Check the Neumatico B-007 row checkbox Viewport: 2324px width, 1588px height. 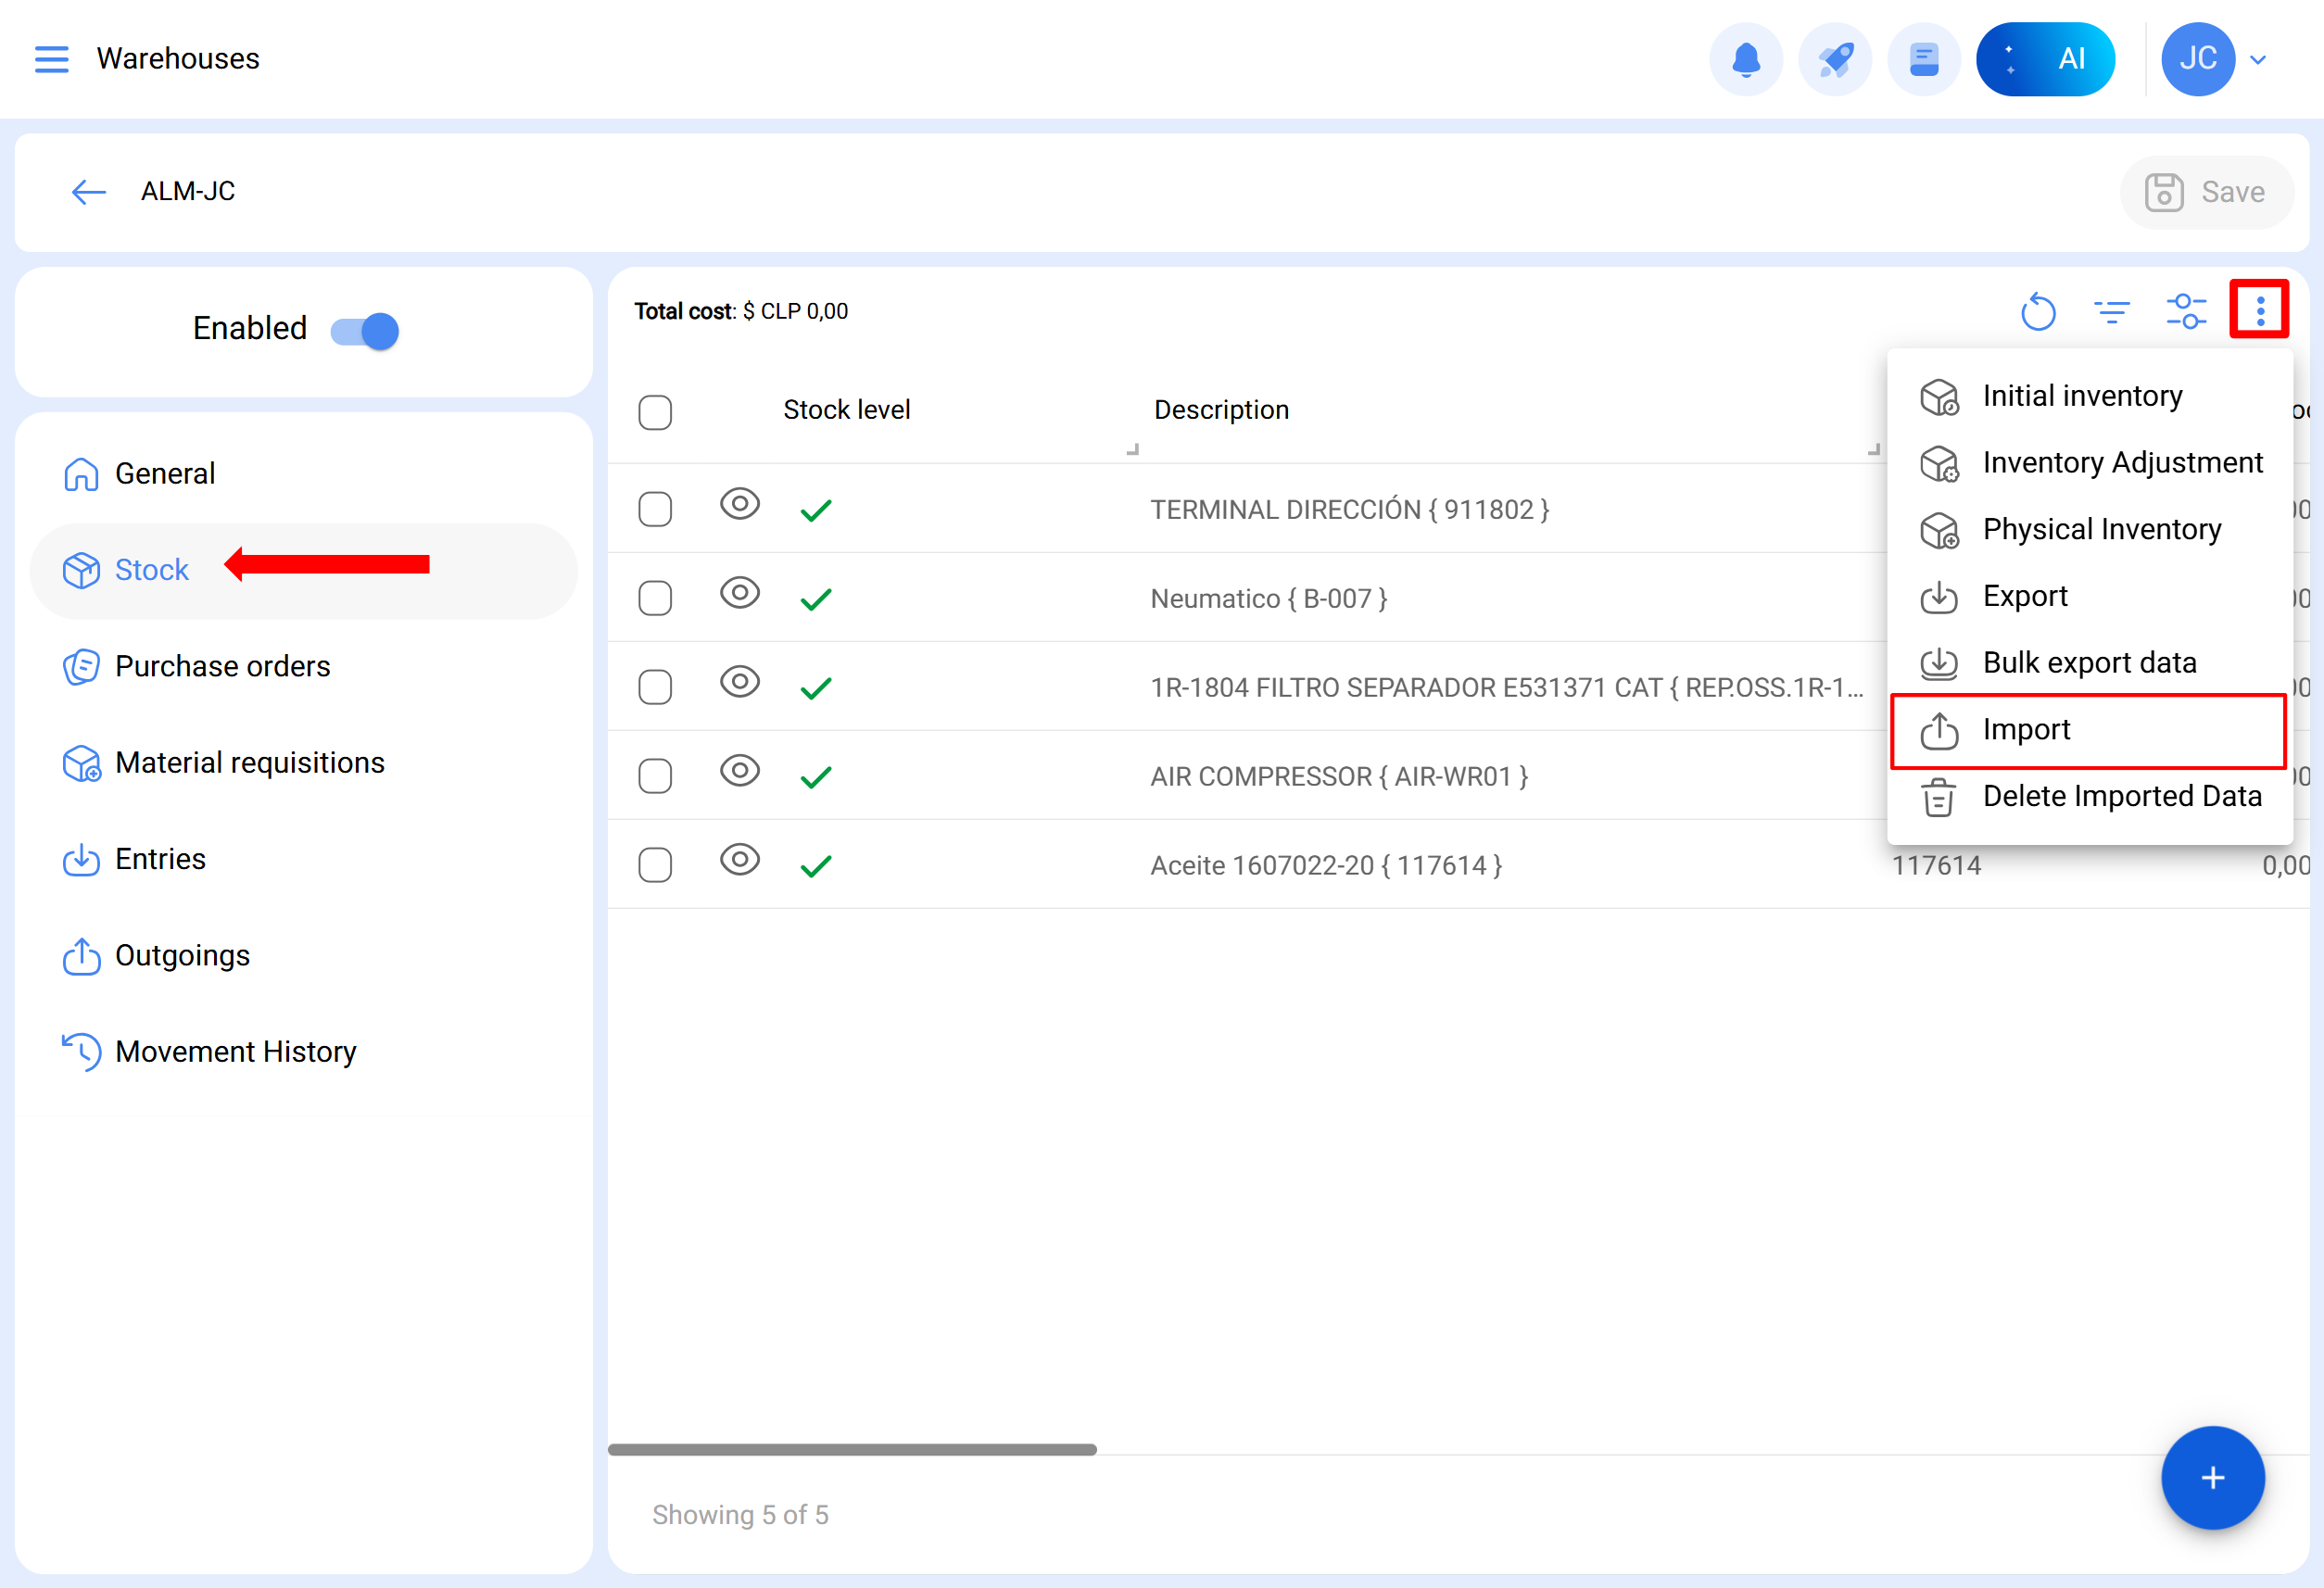(x=655, y=598)
